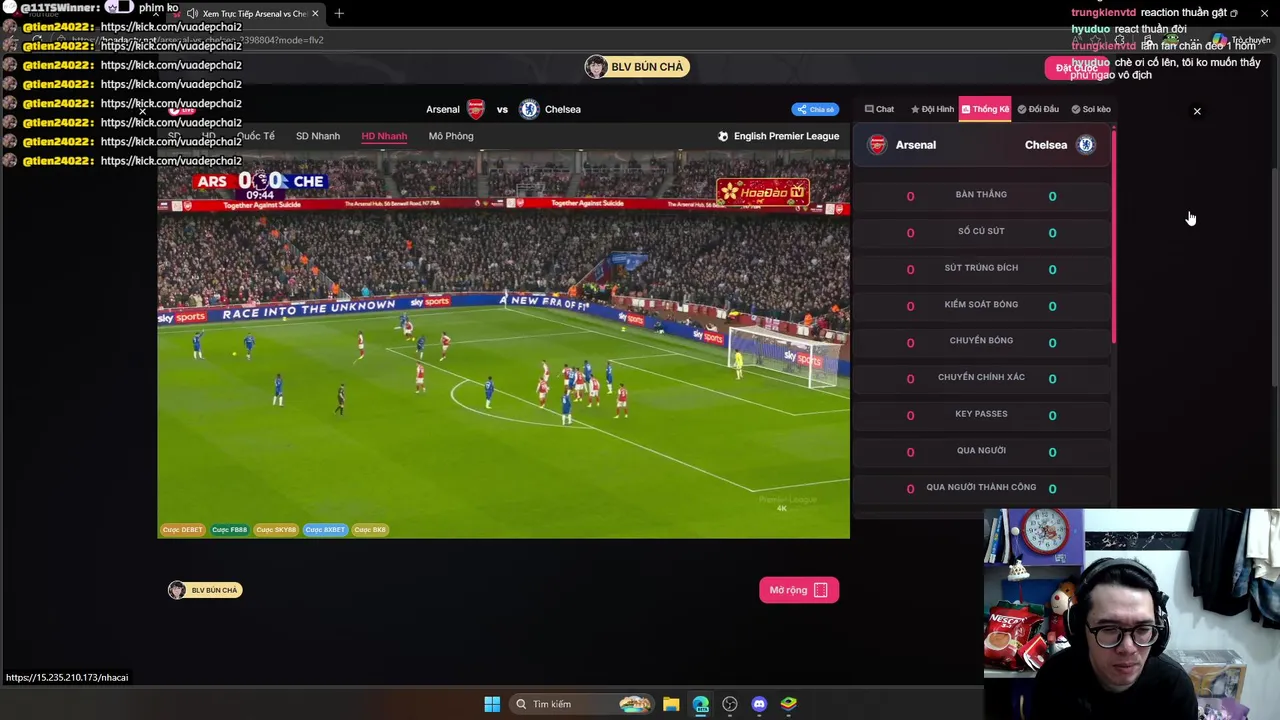Select the Thống Kê tab
This screenshot has width=1280, height=720.
(985, 109)
